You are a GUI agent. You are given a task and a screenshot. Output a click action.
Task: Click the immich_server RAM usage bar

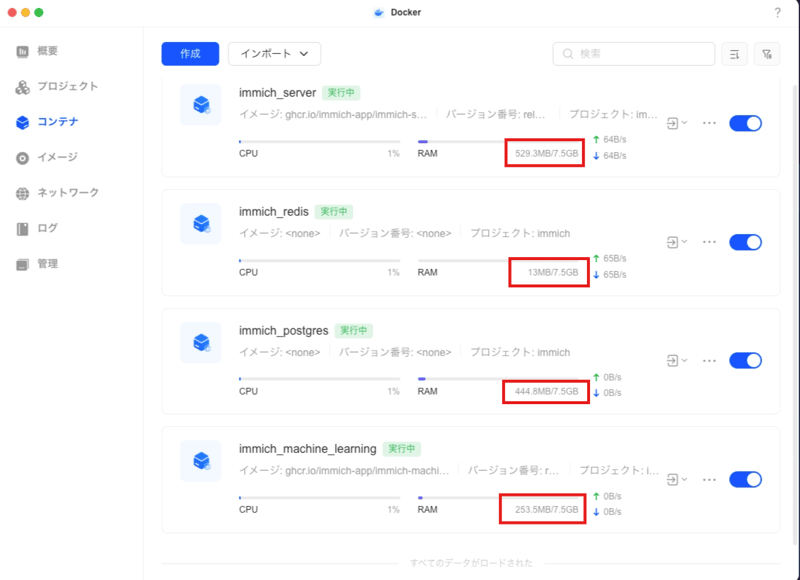pyautogui.click(x=498, y=142)
